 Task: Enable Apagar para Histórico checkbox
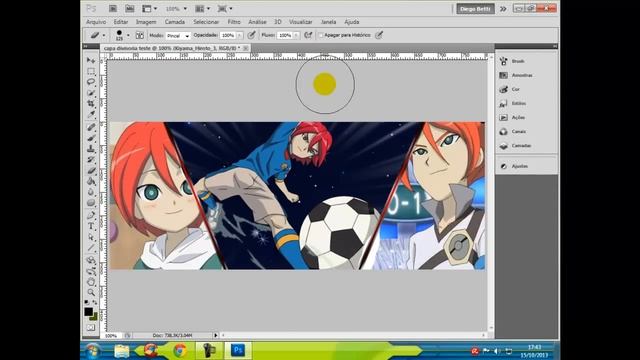pos(321,36)
